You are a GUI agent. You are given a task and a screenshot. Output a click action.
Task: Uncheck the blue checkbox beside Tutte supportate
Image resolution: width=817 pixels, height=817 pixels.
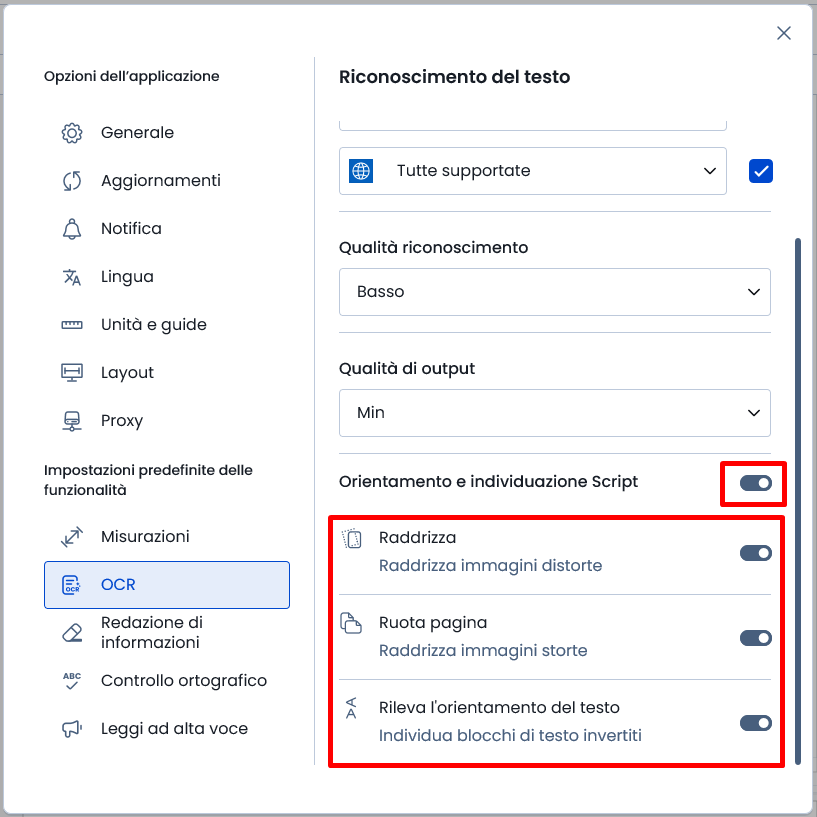(761, 171)
